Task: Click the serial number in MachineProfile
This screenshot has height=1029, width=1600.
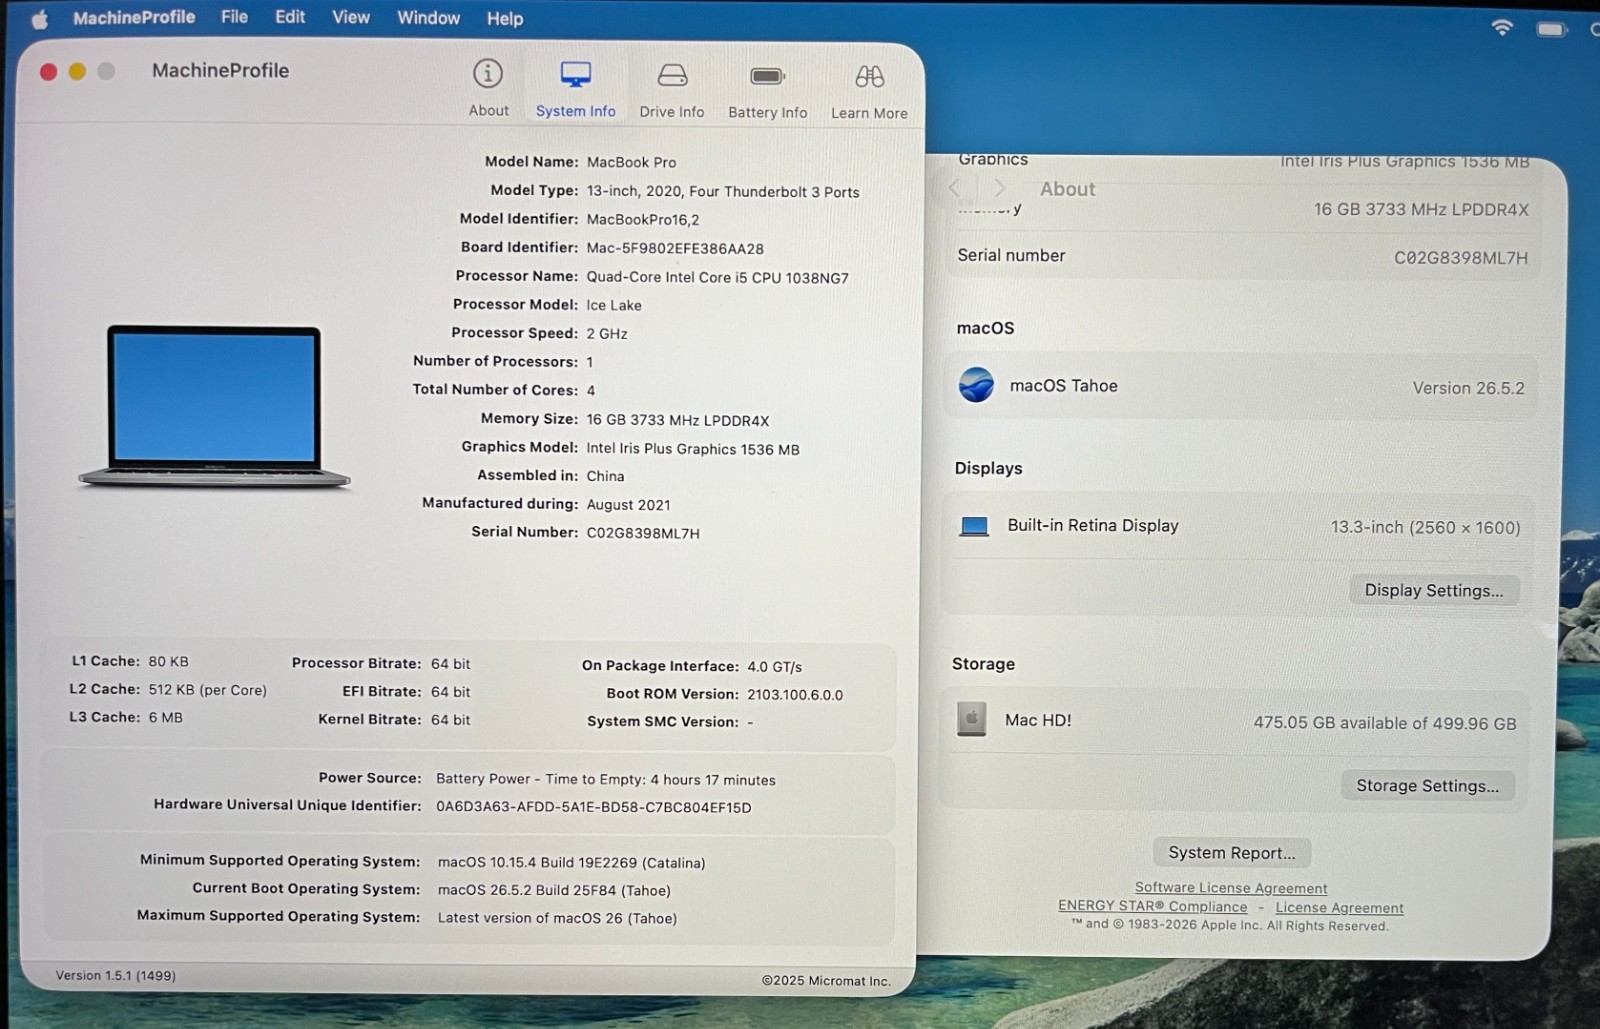Action: (x=643, y=533)
